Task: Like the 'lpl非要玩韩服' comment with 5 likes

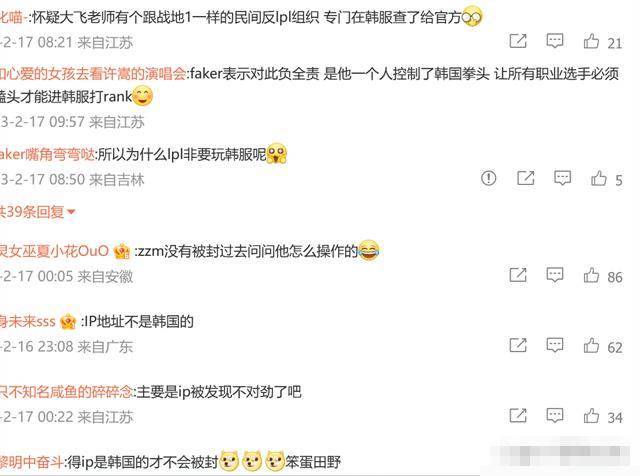Action: 599,178
